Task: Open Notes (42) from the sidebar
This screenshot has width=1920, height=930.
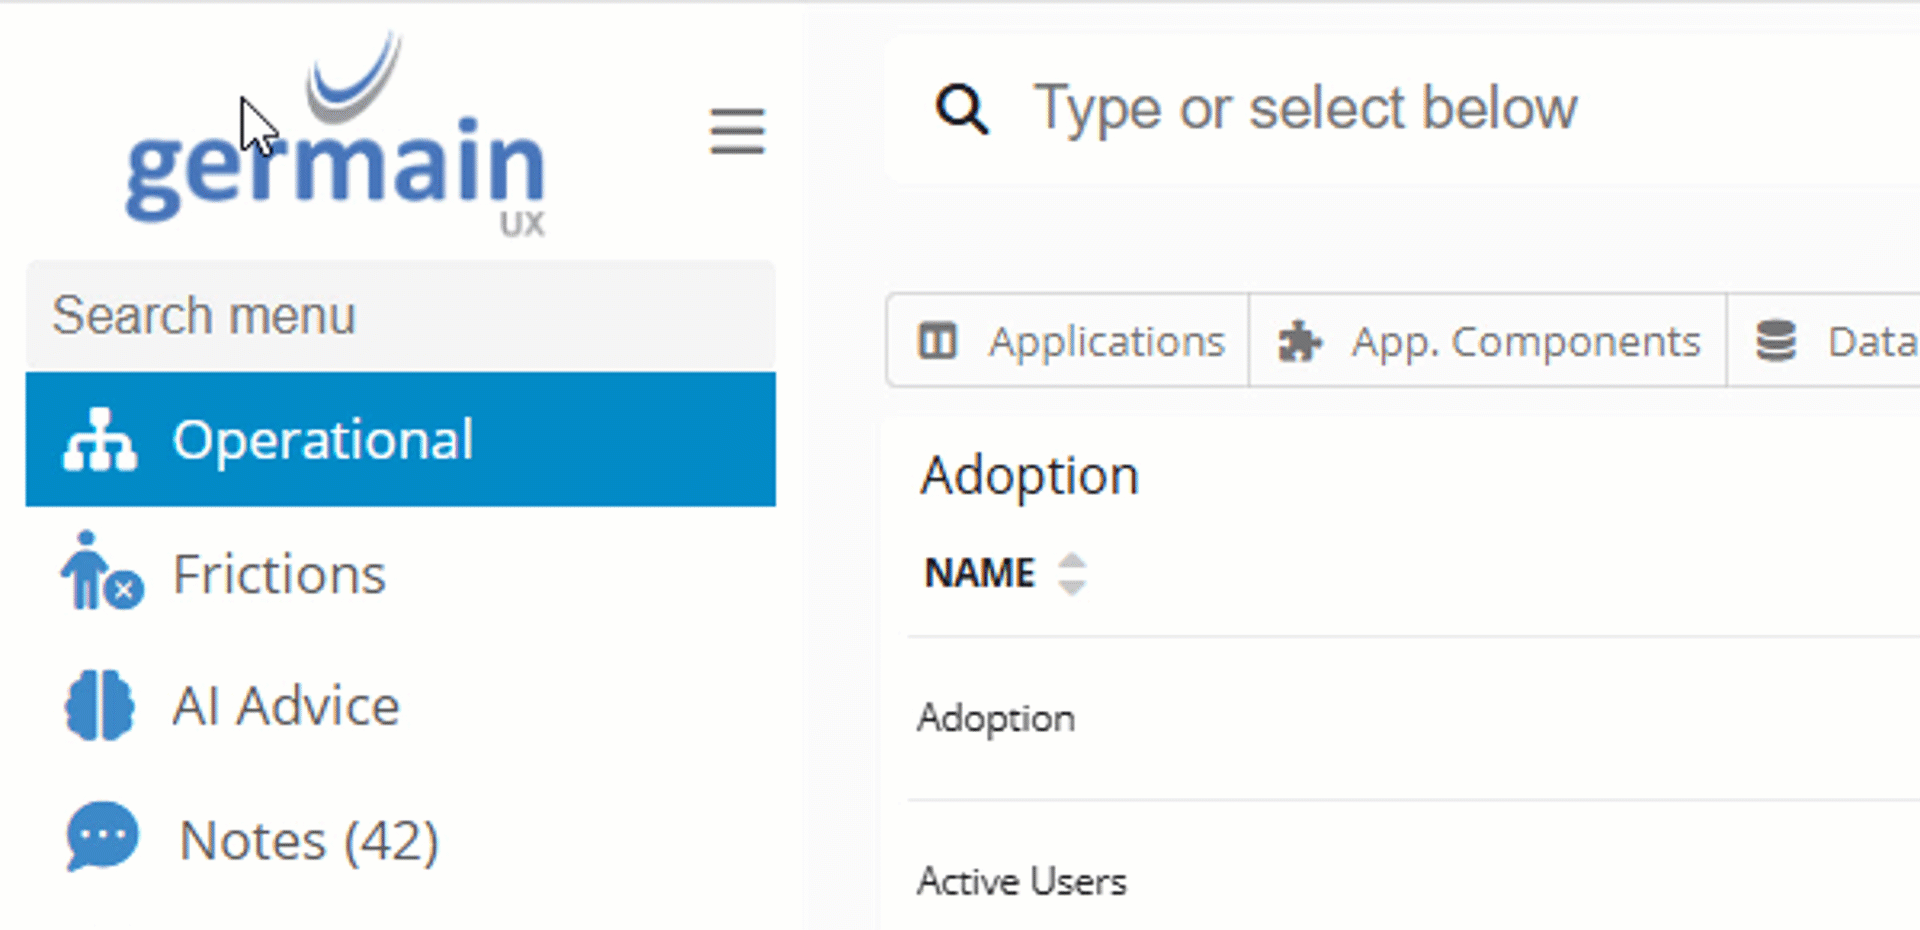Action: 308,838
